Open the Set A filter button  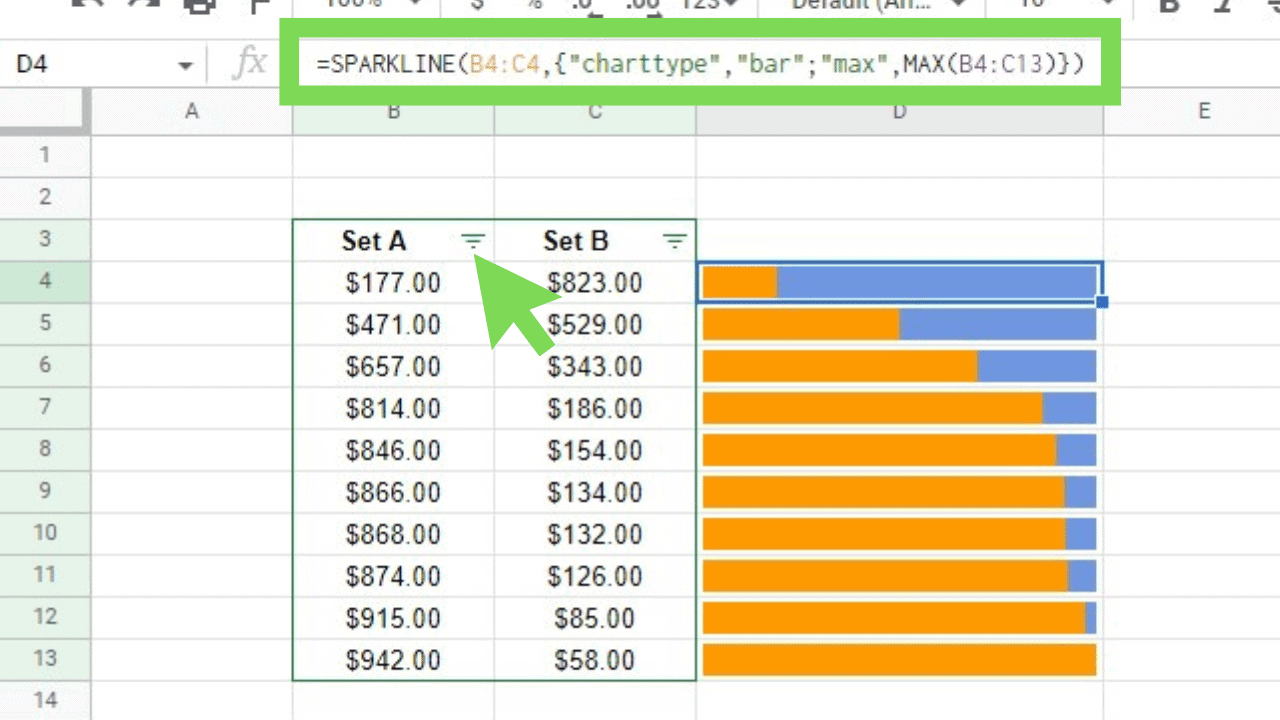[x=473, y=241]
